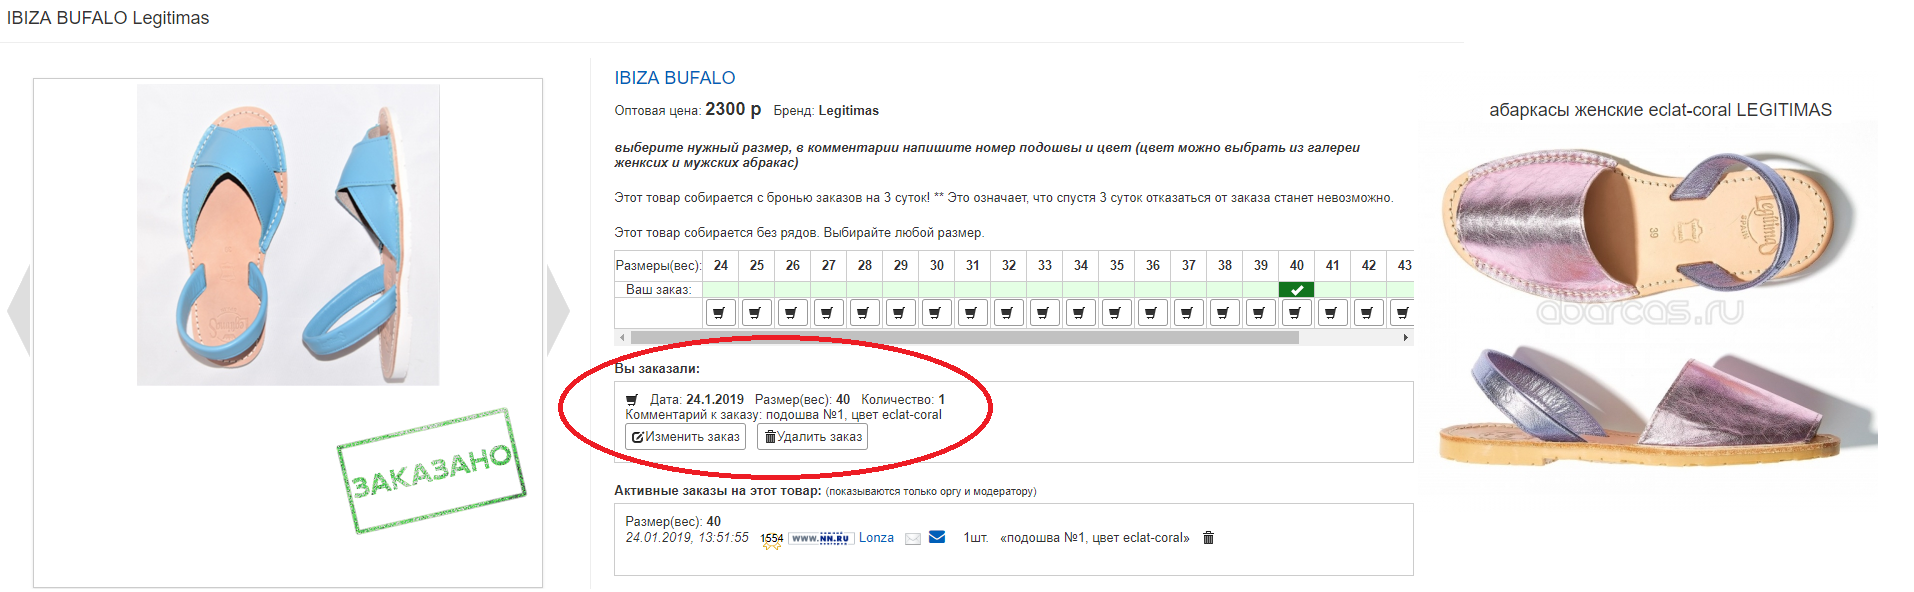Screen dimensions: 1914x592
Task: Add size 24 to cart
Action: point(720,313)
